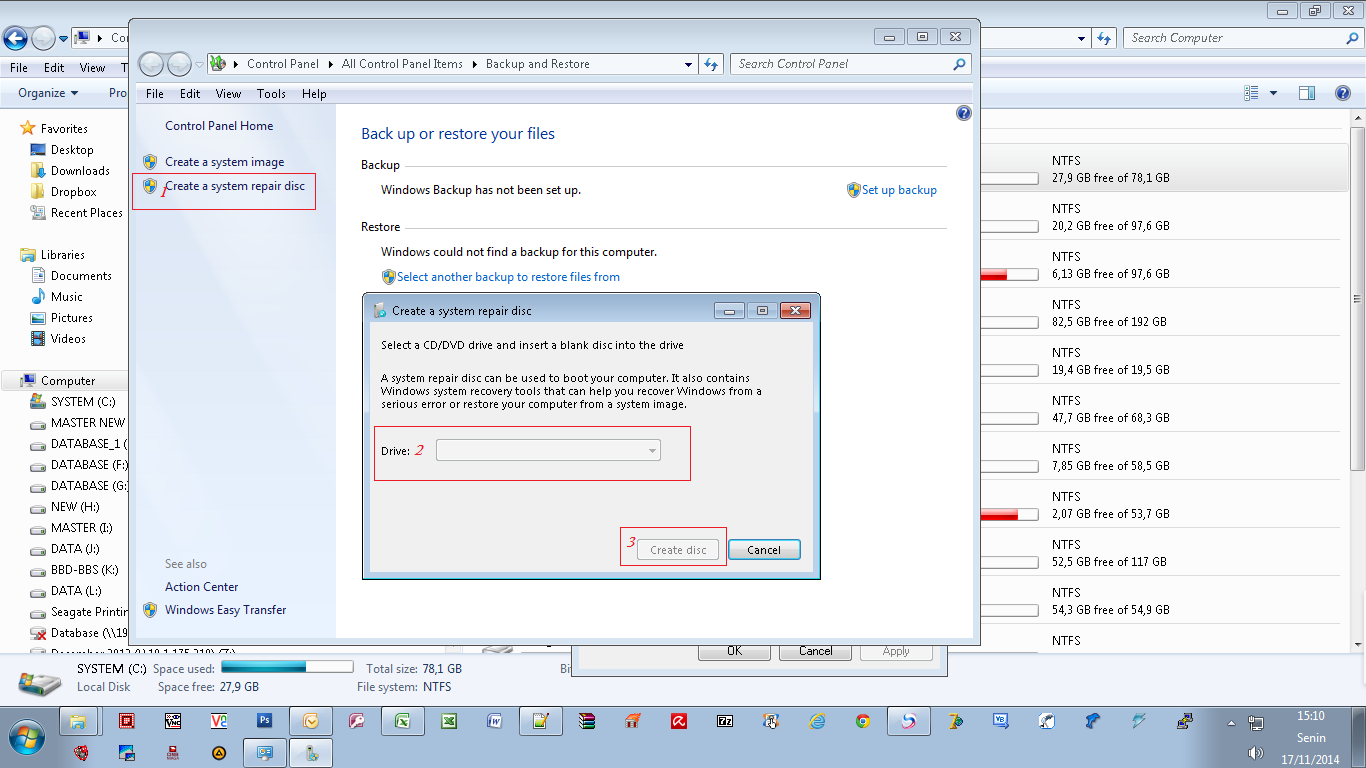Launch Google Chrome from the taskbar
Screen dimensions: 1366x768
[863, 720]
